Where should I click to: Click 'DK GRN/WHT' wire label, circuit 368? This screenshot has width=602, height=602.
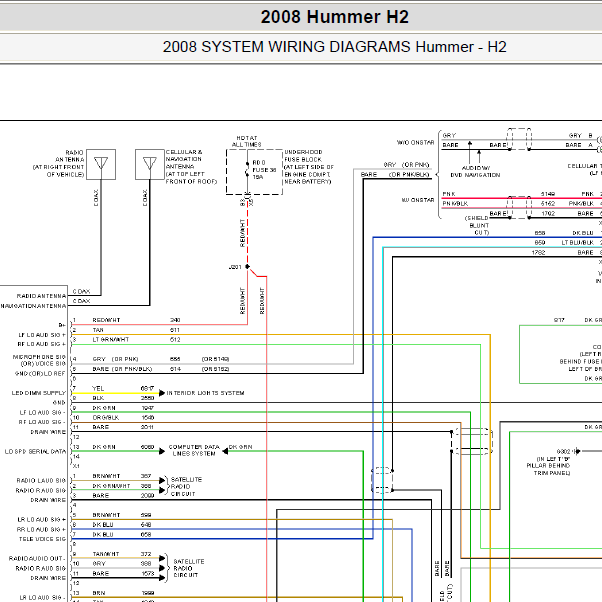(111, 486)
